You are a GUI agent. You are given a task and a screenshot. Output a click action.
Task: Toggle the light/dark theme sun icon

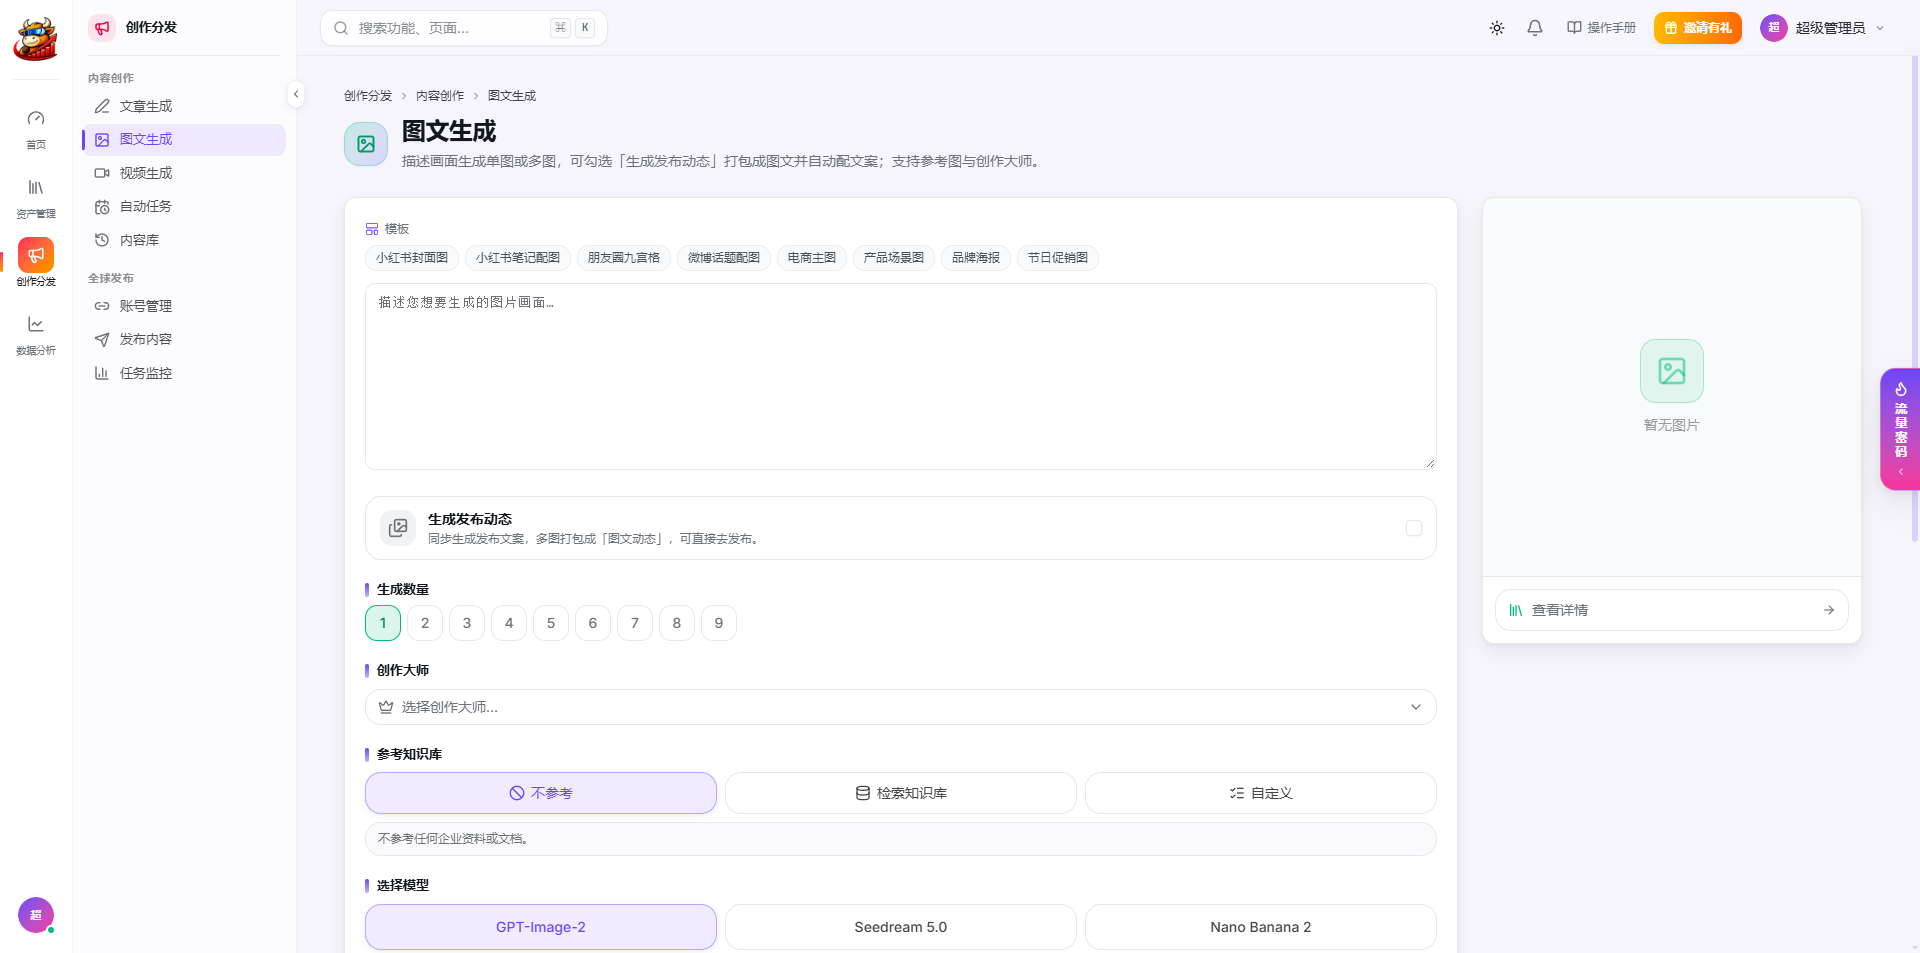click(x=1497, y=28)
